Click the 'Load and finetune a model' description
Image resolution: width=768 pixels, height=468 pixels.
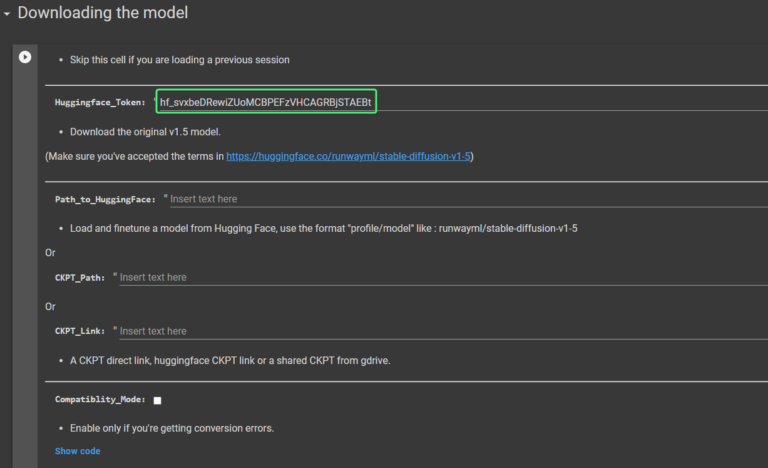323,228
